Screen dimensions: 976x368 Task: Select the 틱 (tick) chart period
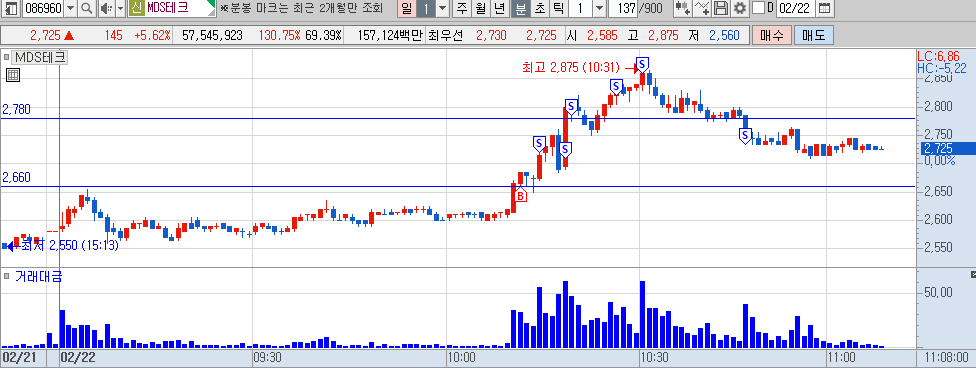[x=558, y=9]
